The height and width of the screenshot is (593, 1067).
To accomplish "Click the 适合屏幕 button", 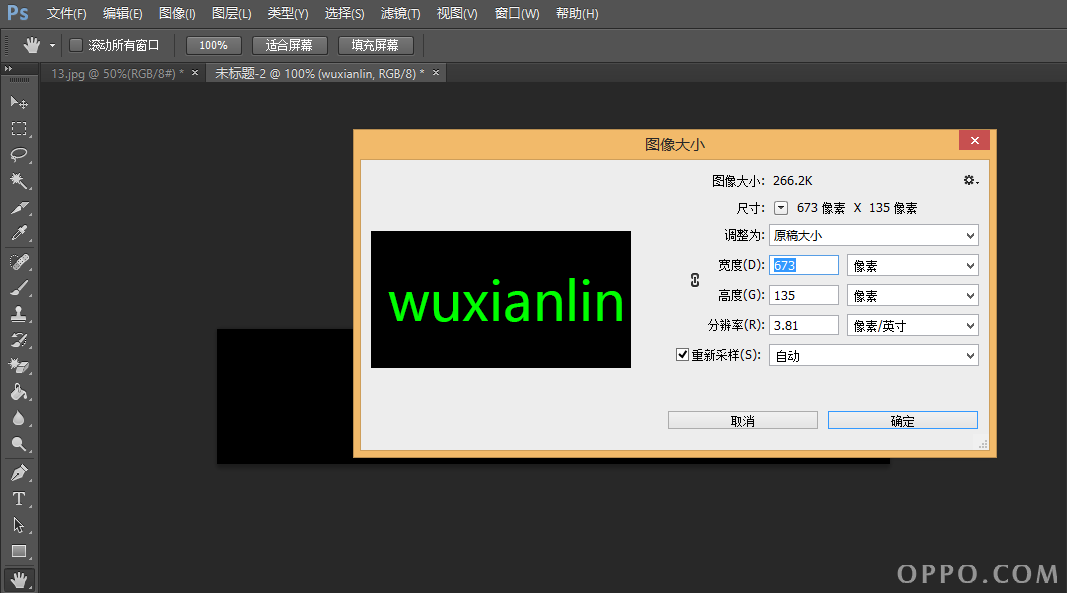I will tap(289, 46).
